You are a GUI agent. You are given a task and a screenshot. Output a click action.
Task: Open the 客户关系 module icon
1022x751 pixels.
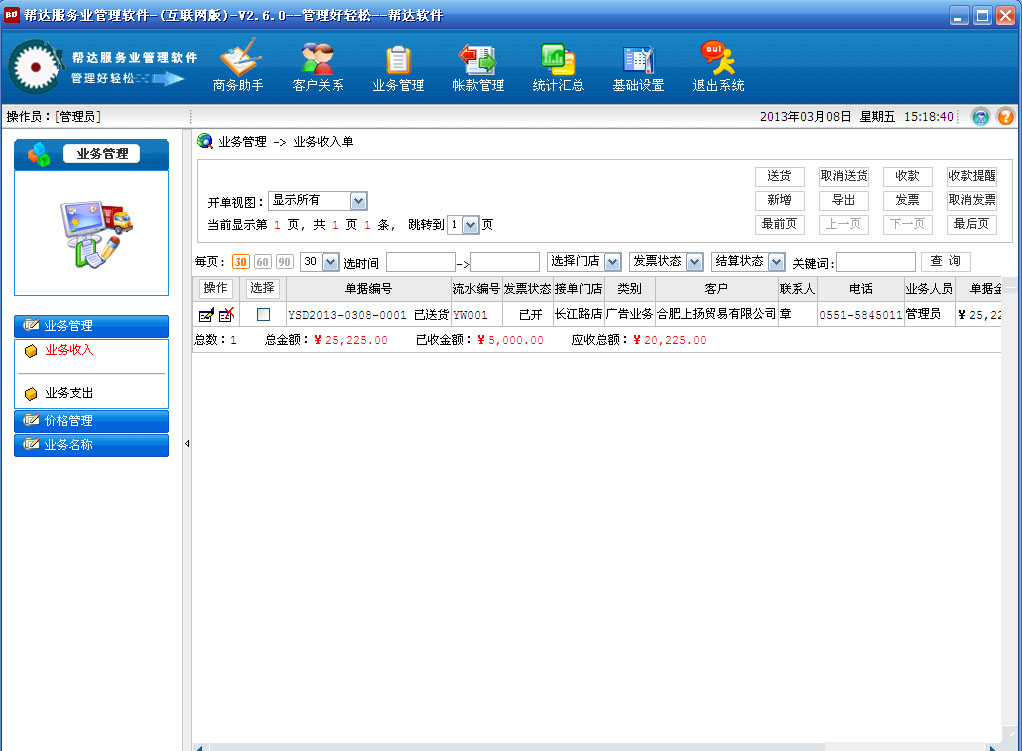click(318, 65)
